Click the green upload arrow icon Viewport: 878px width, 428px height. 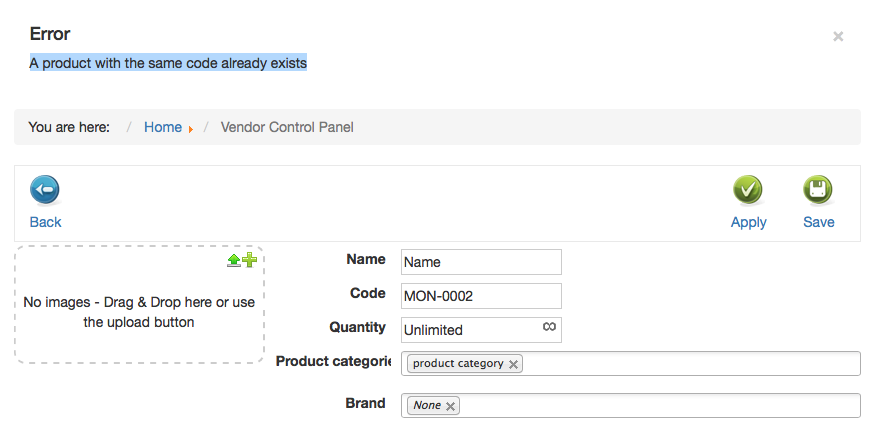pos(233,260)
